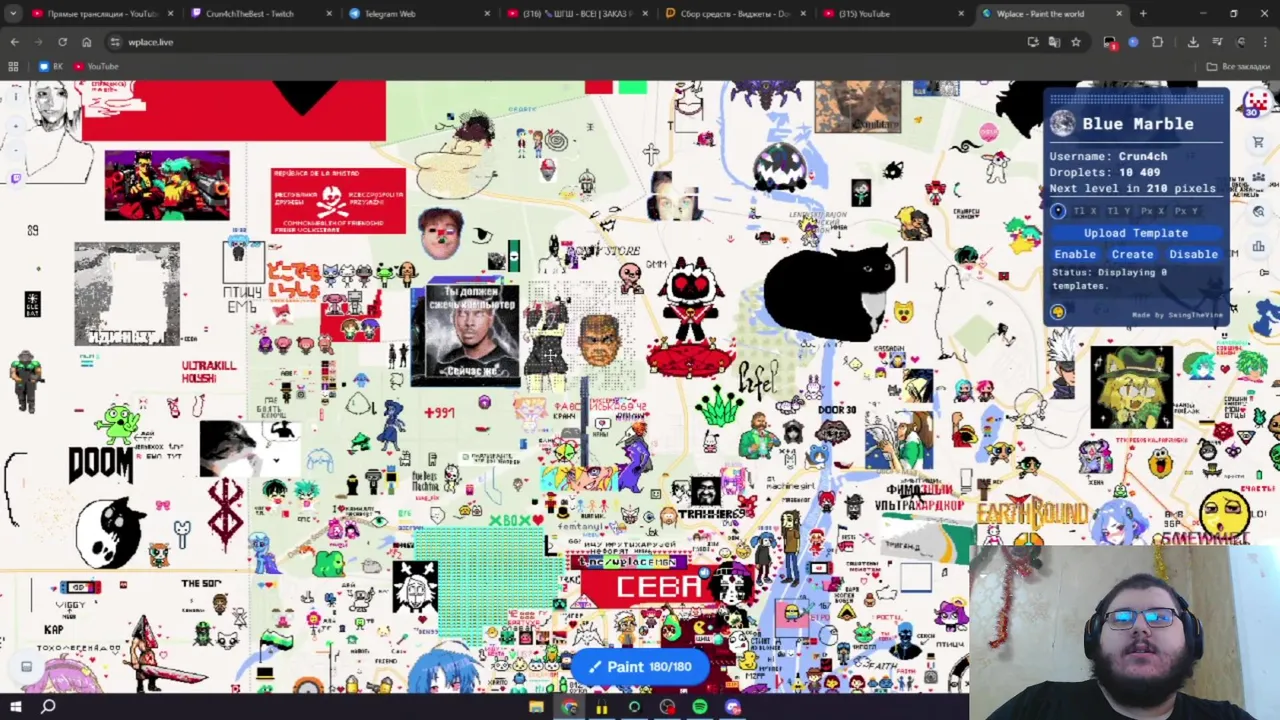Click the yin-yang cat pixel art
The image size is (1280, 720).
tap(109, 531)
